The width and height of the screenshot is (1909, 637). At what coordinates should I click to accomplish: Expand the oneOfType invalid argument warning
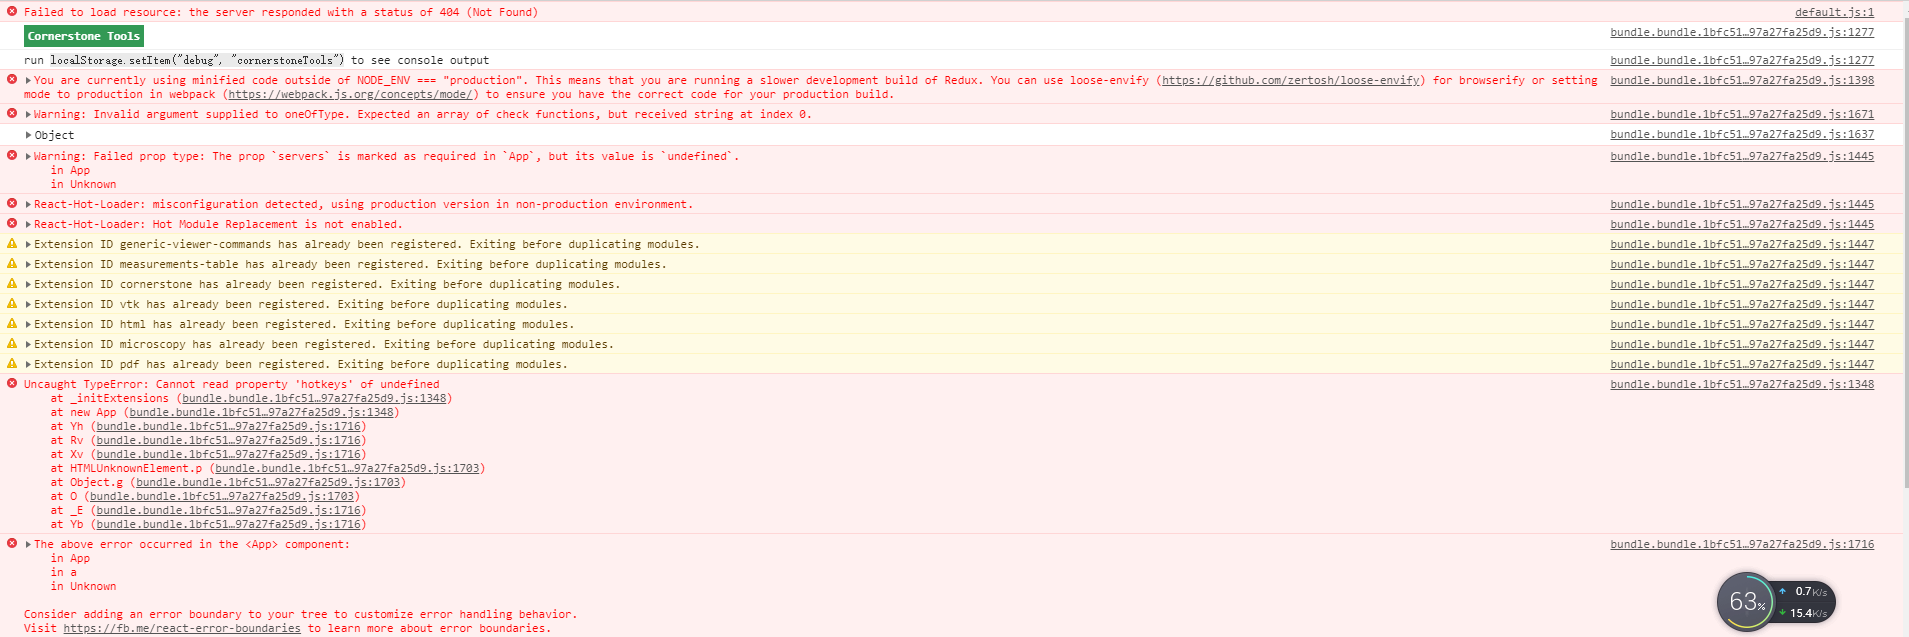28,114
